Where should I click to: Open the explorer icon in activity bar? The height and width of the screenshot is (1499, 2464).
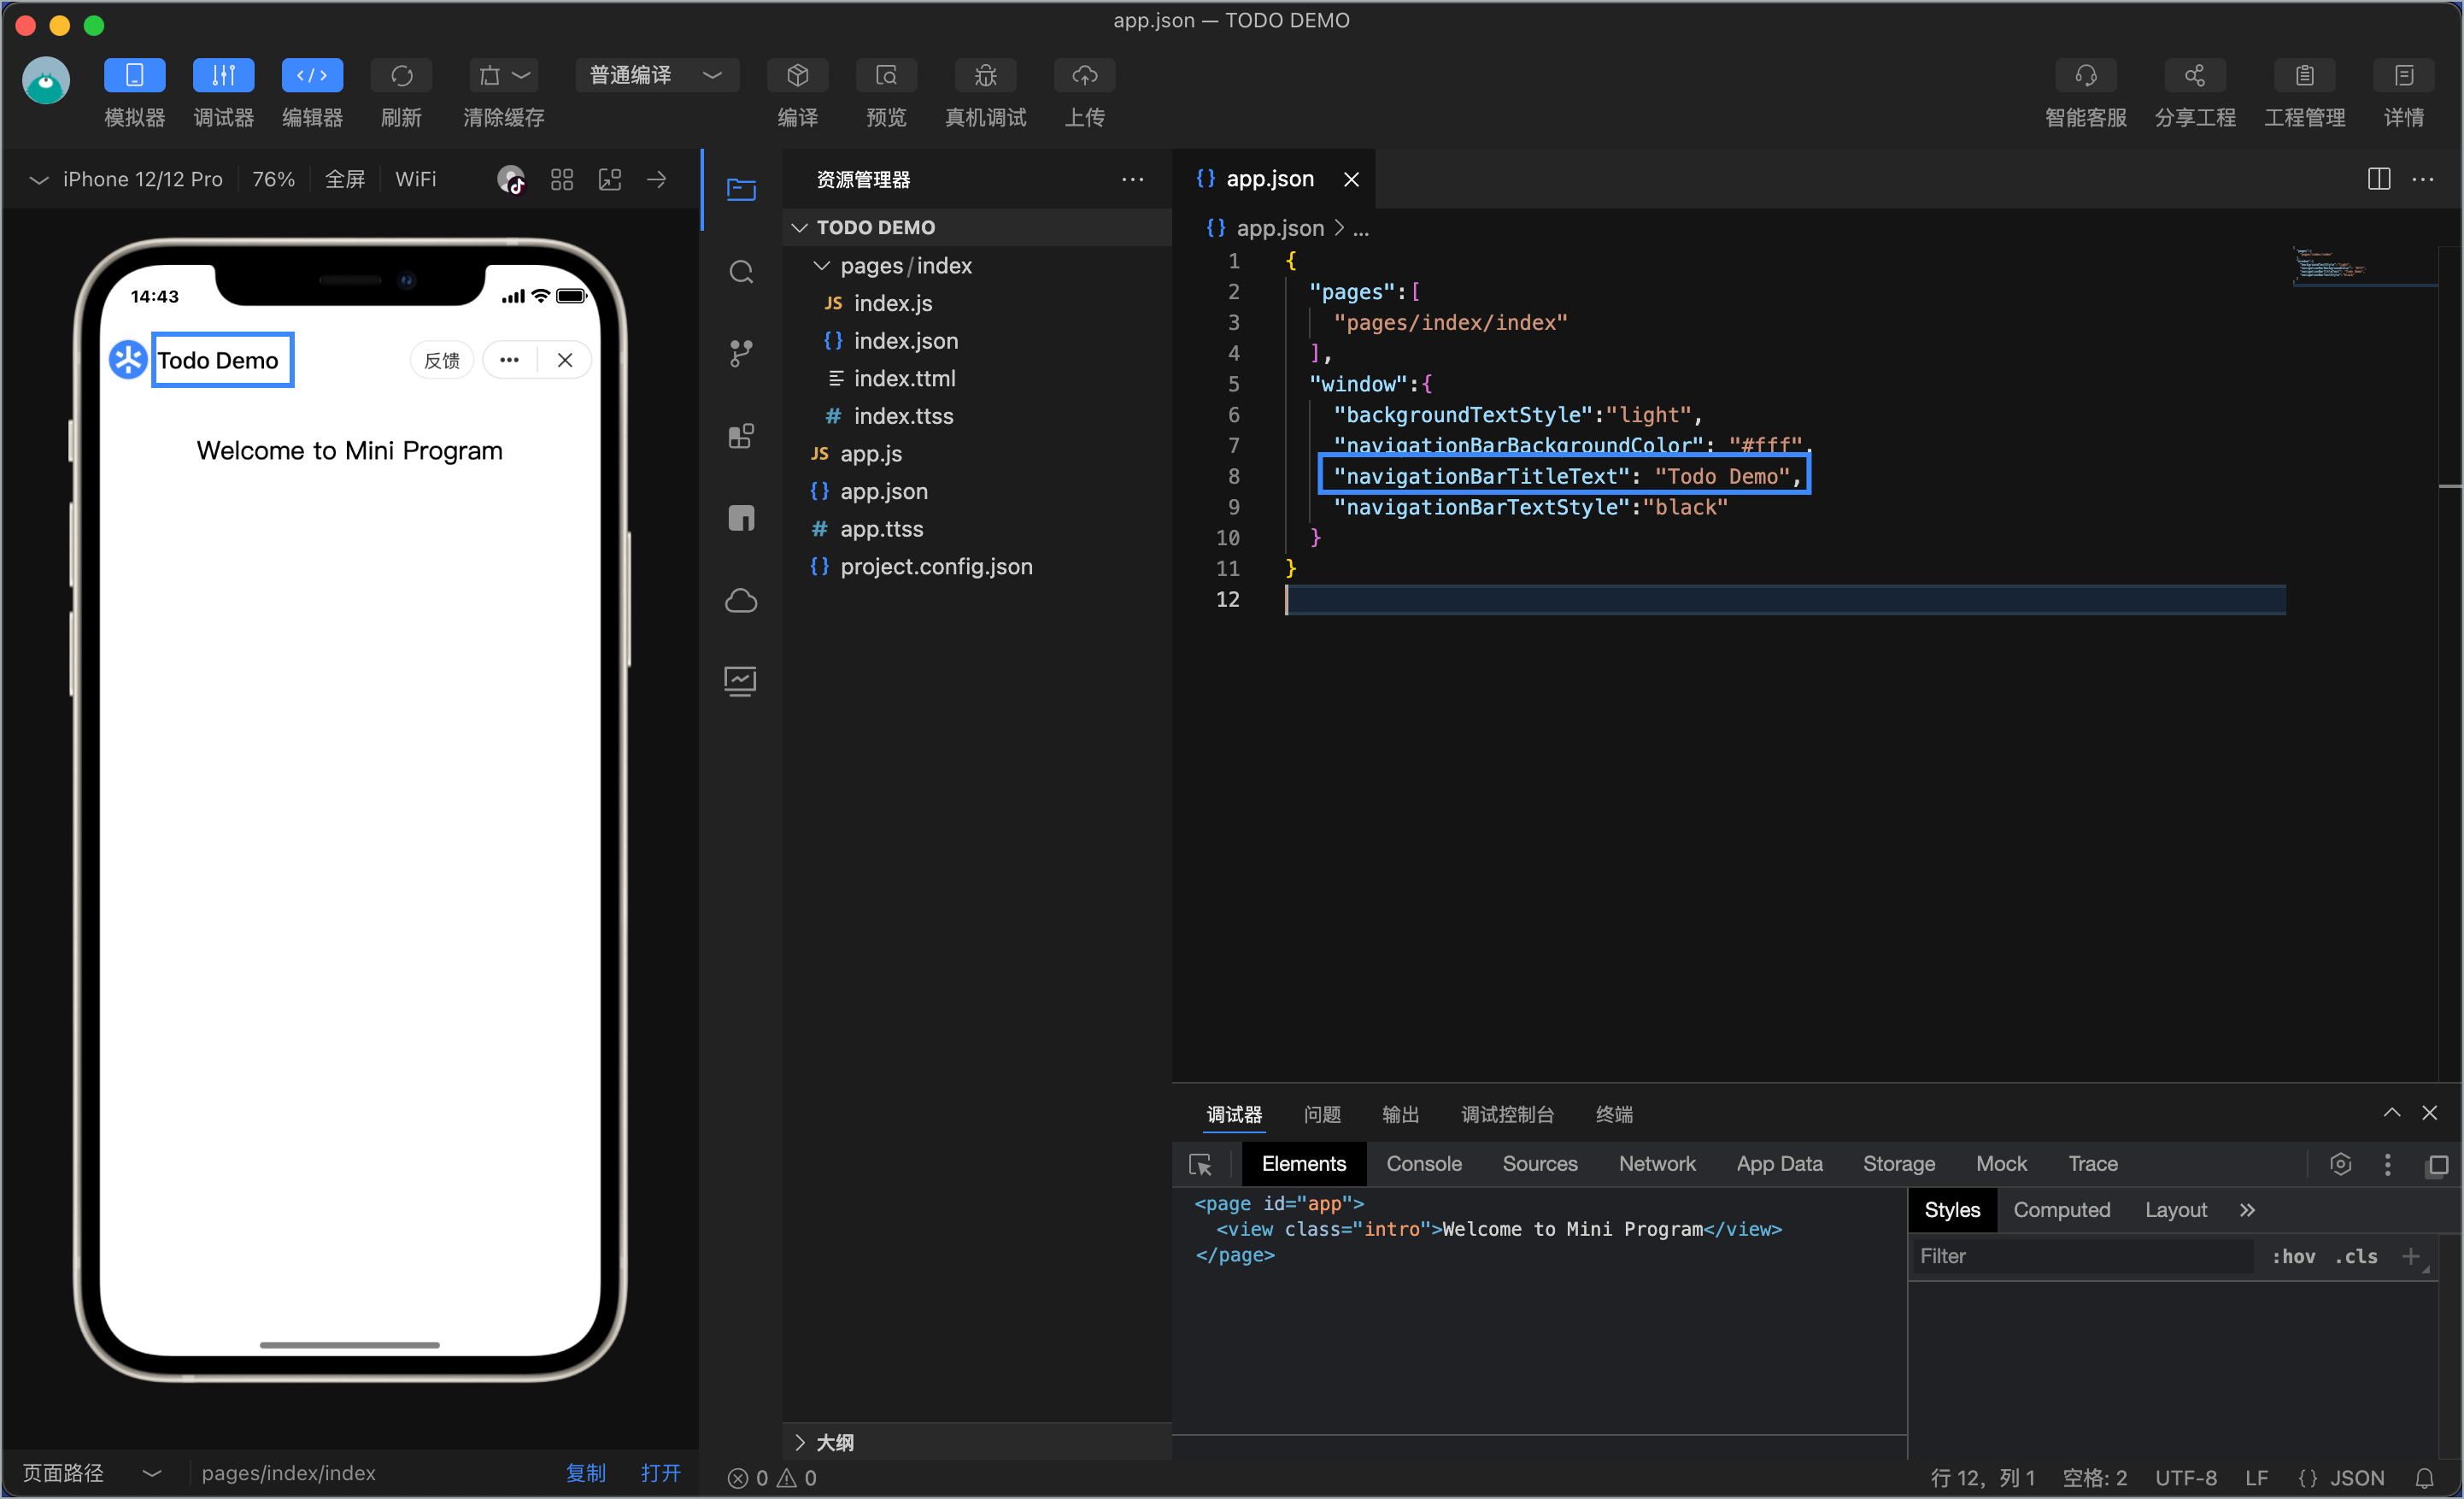[x=741, y=189]
